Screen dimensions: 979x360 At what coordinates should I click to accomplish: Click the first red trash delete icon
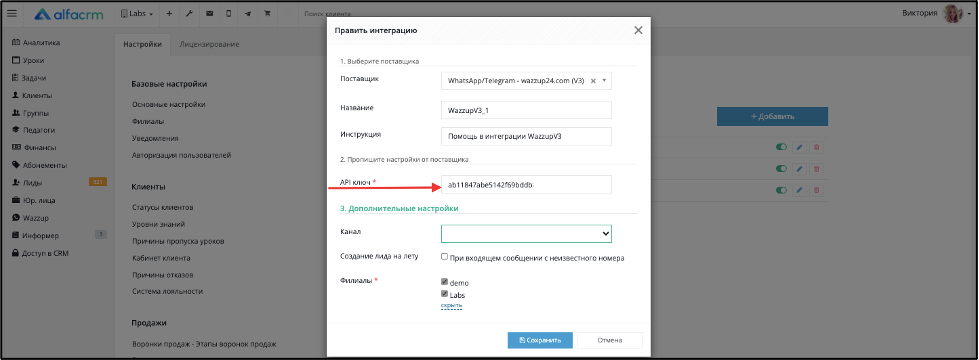816,147
